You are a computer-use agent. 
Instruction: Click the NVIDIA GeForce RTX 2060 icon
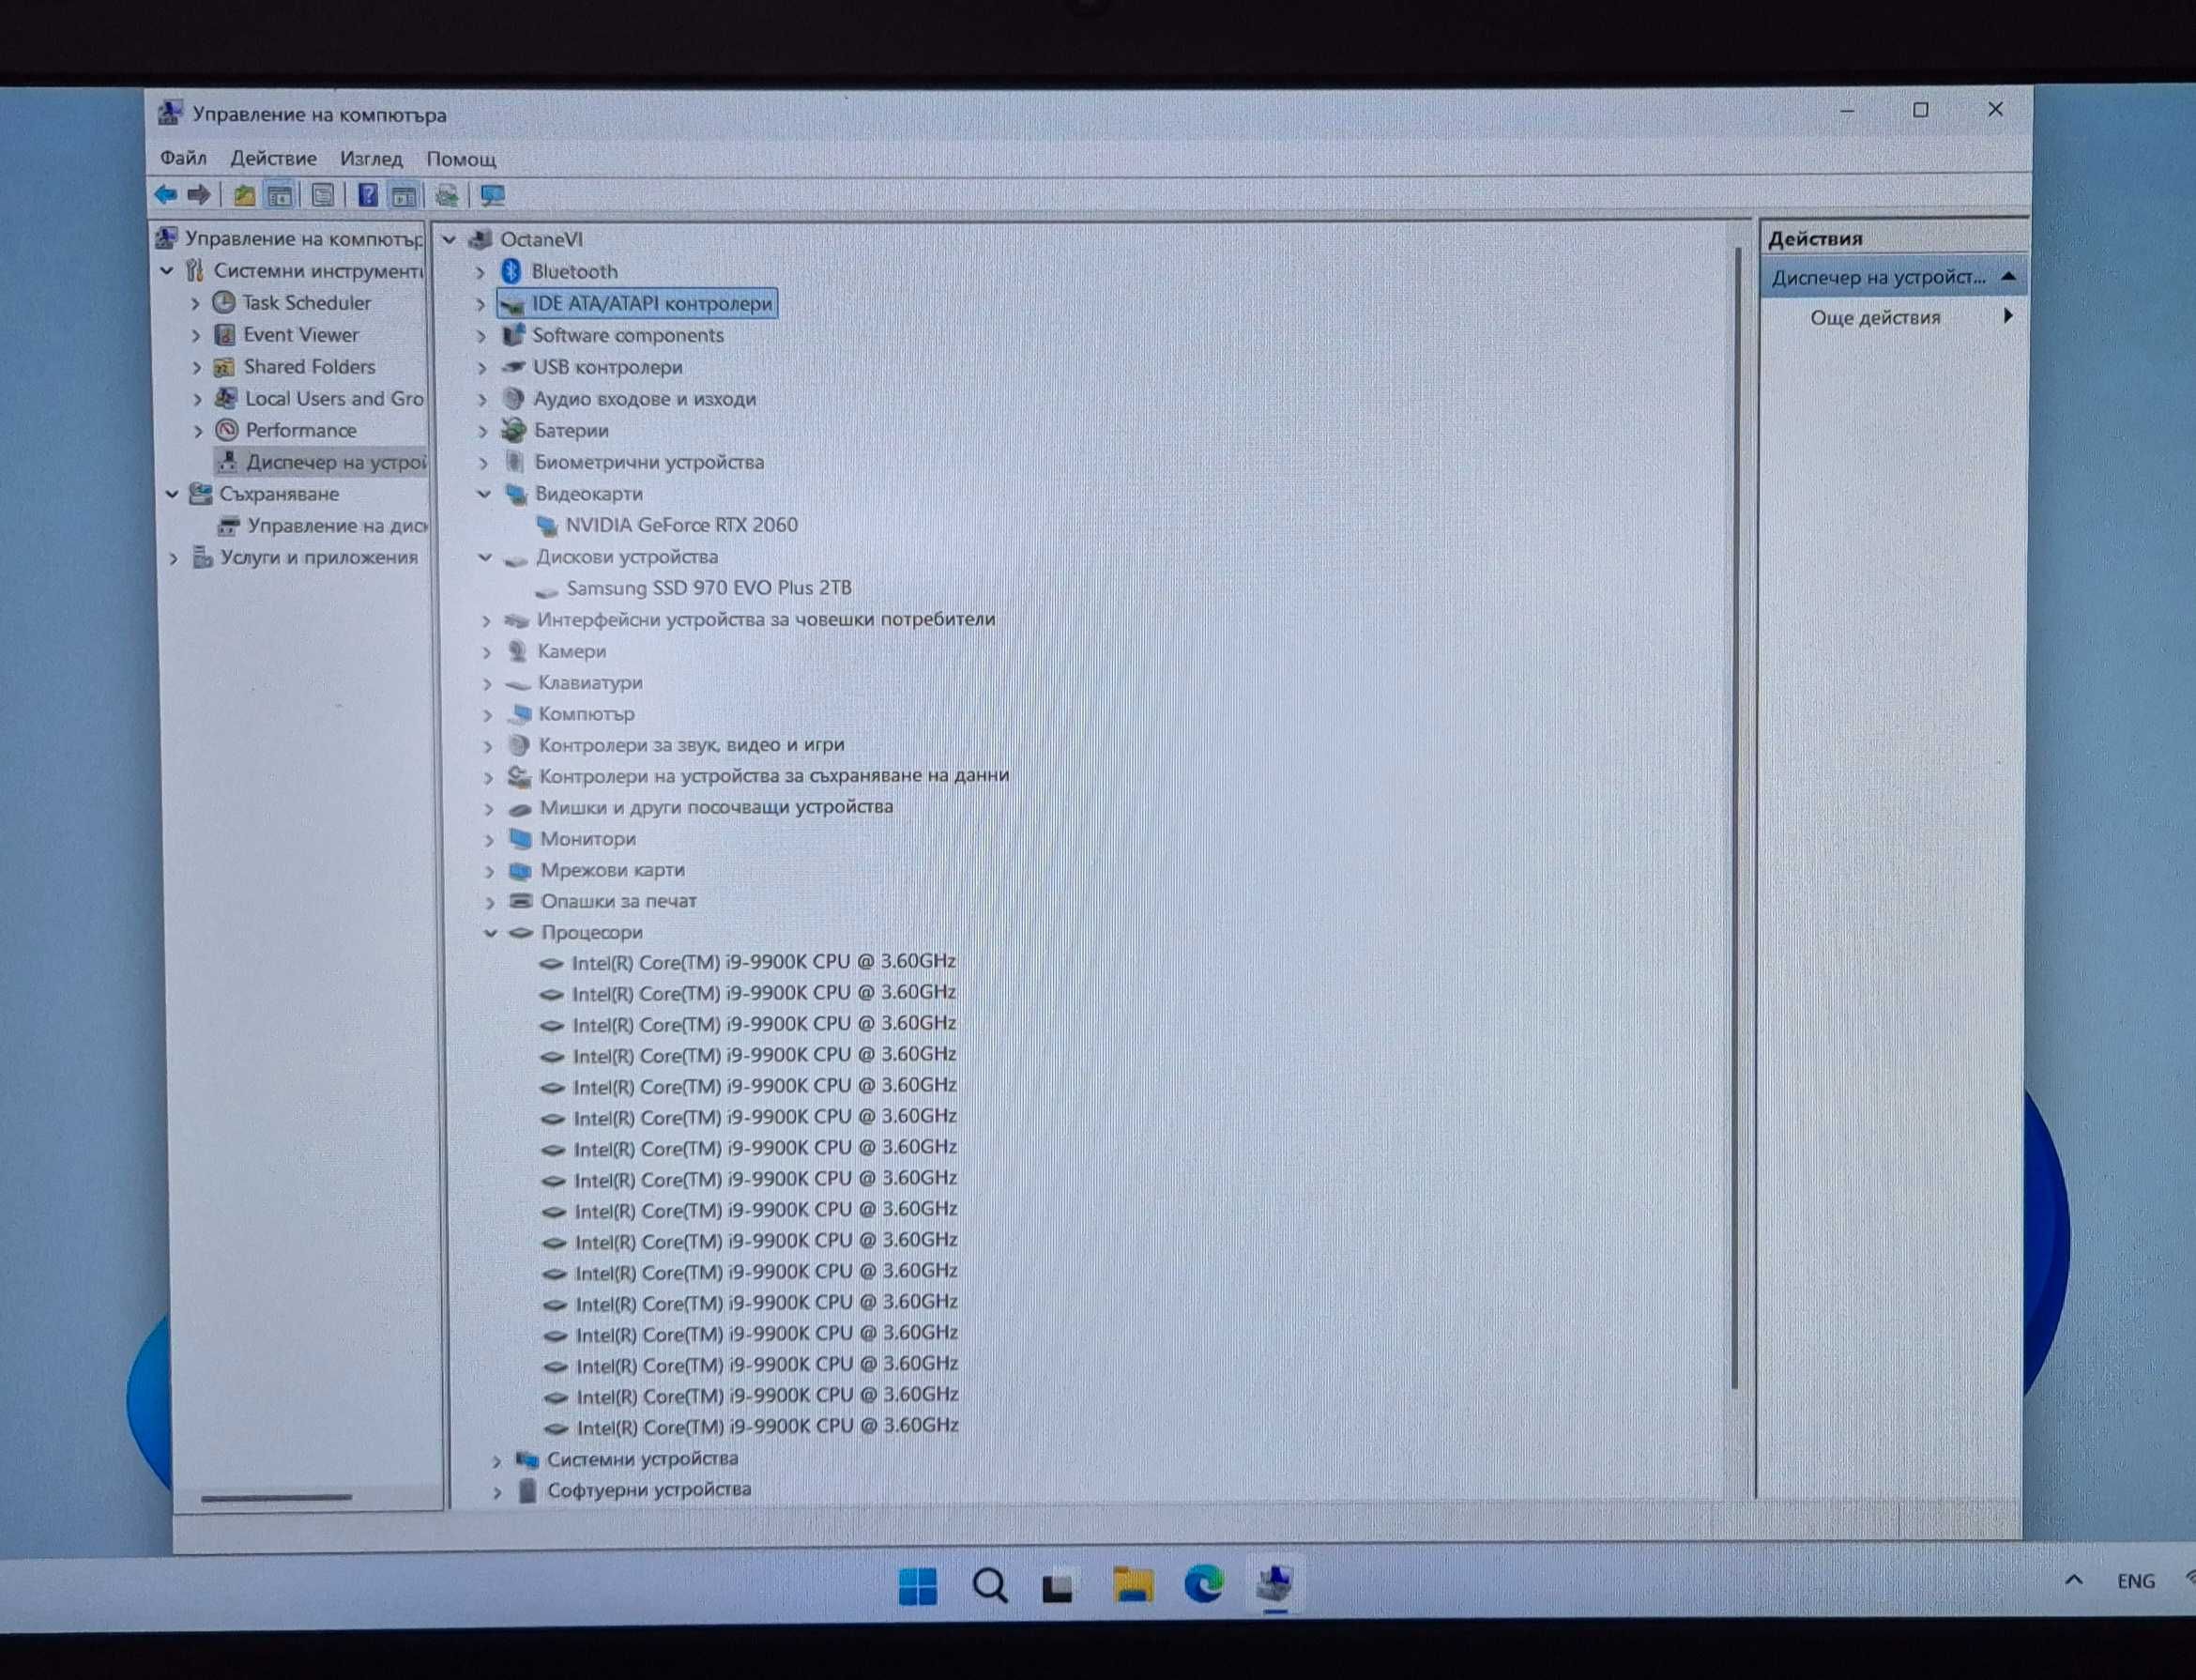pos(546,525)
